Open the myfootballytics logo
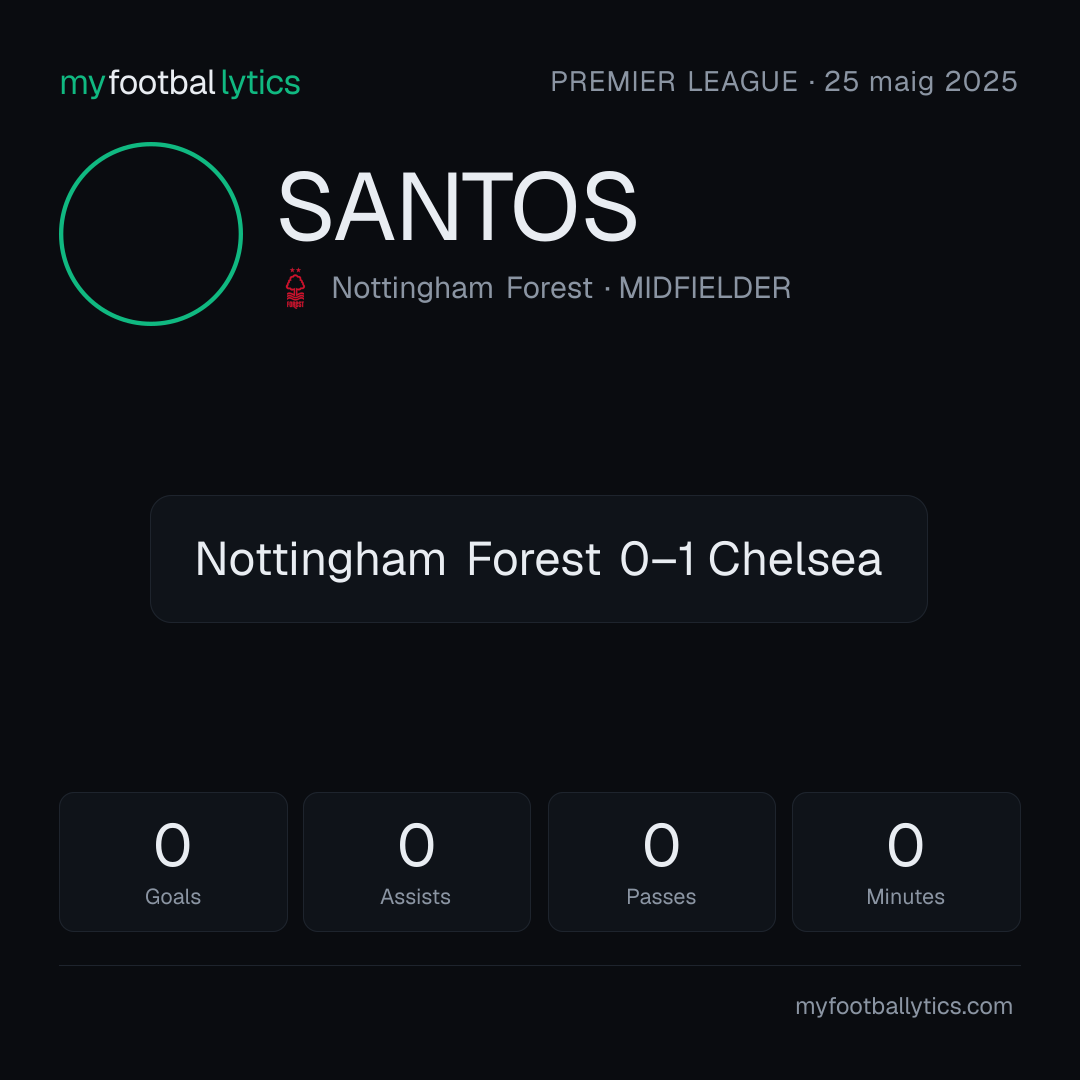The width and height of the screenshot is (1080, 1080). click(180, 83)
